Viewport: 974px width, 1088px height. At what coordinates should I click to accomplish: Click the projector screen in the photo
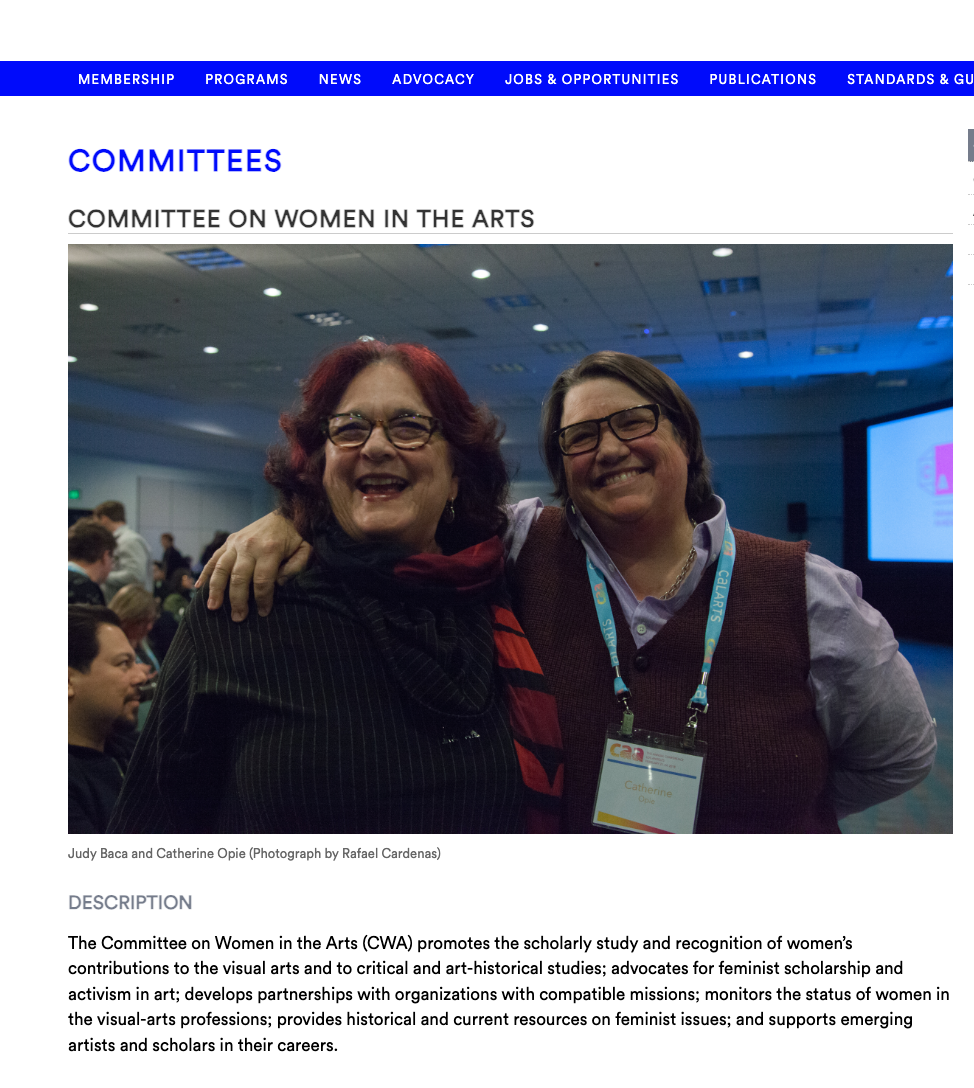pos(909,484)
